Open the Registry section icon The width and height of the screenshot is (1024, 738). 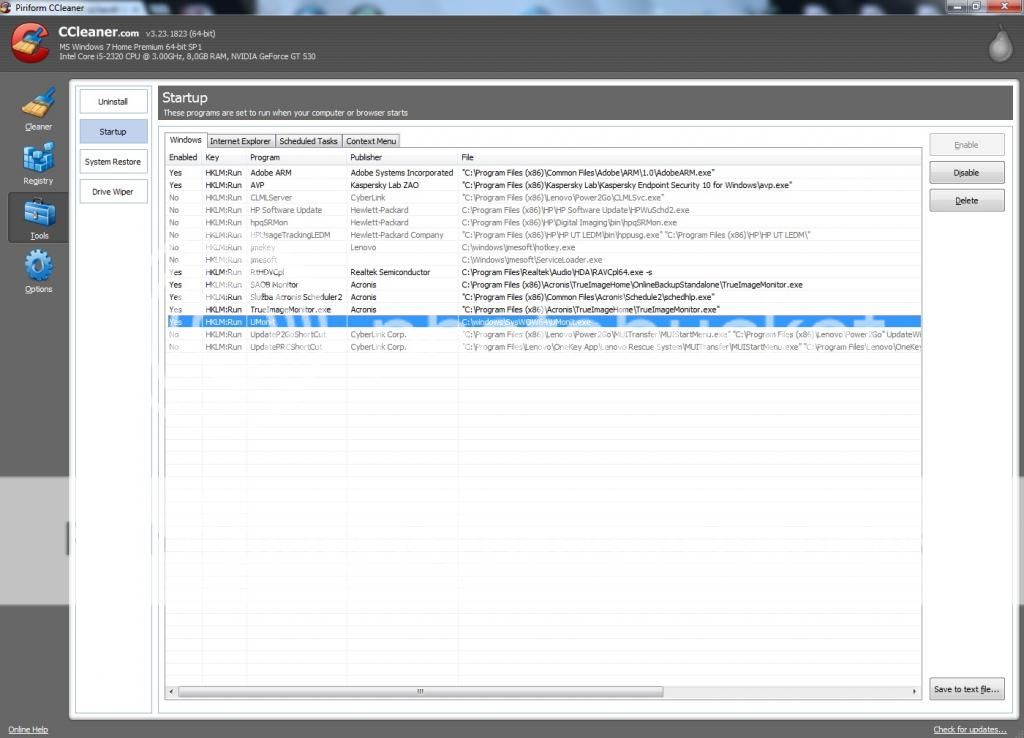point(38,158)
